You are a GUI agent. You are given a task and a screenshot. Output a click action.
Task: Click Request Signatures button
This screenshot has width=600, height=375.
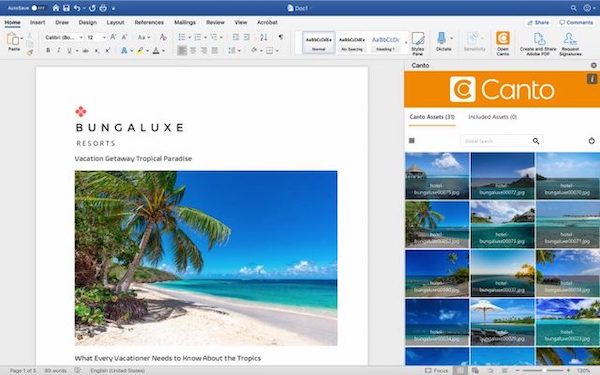[570, 44]
